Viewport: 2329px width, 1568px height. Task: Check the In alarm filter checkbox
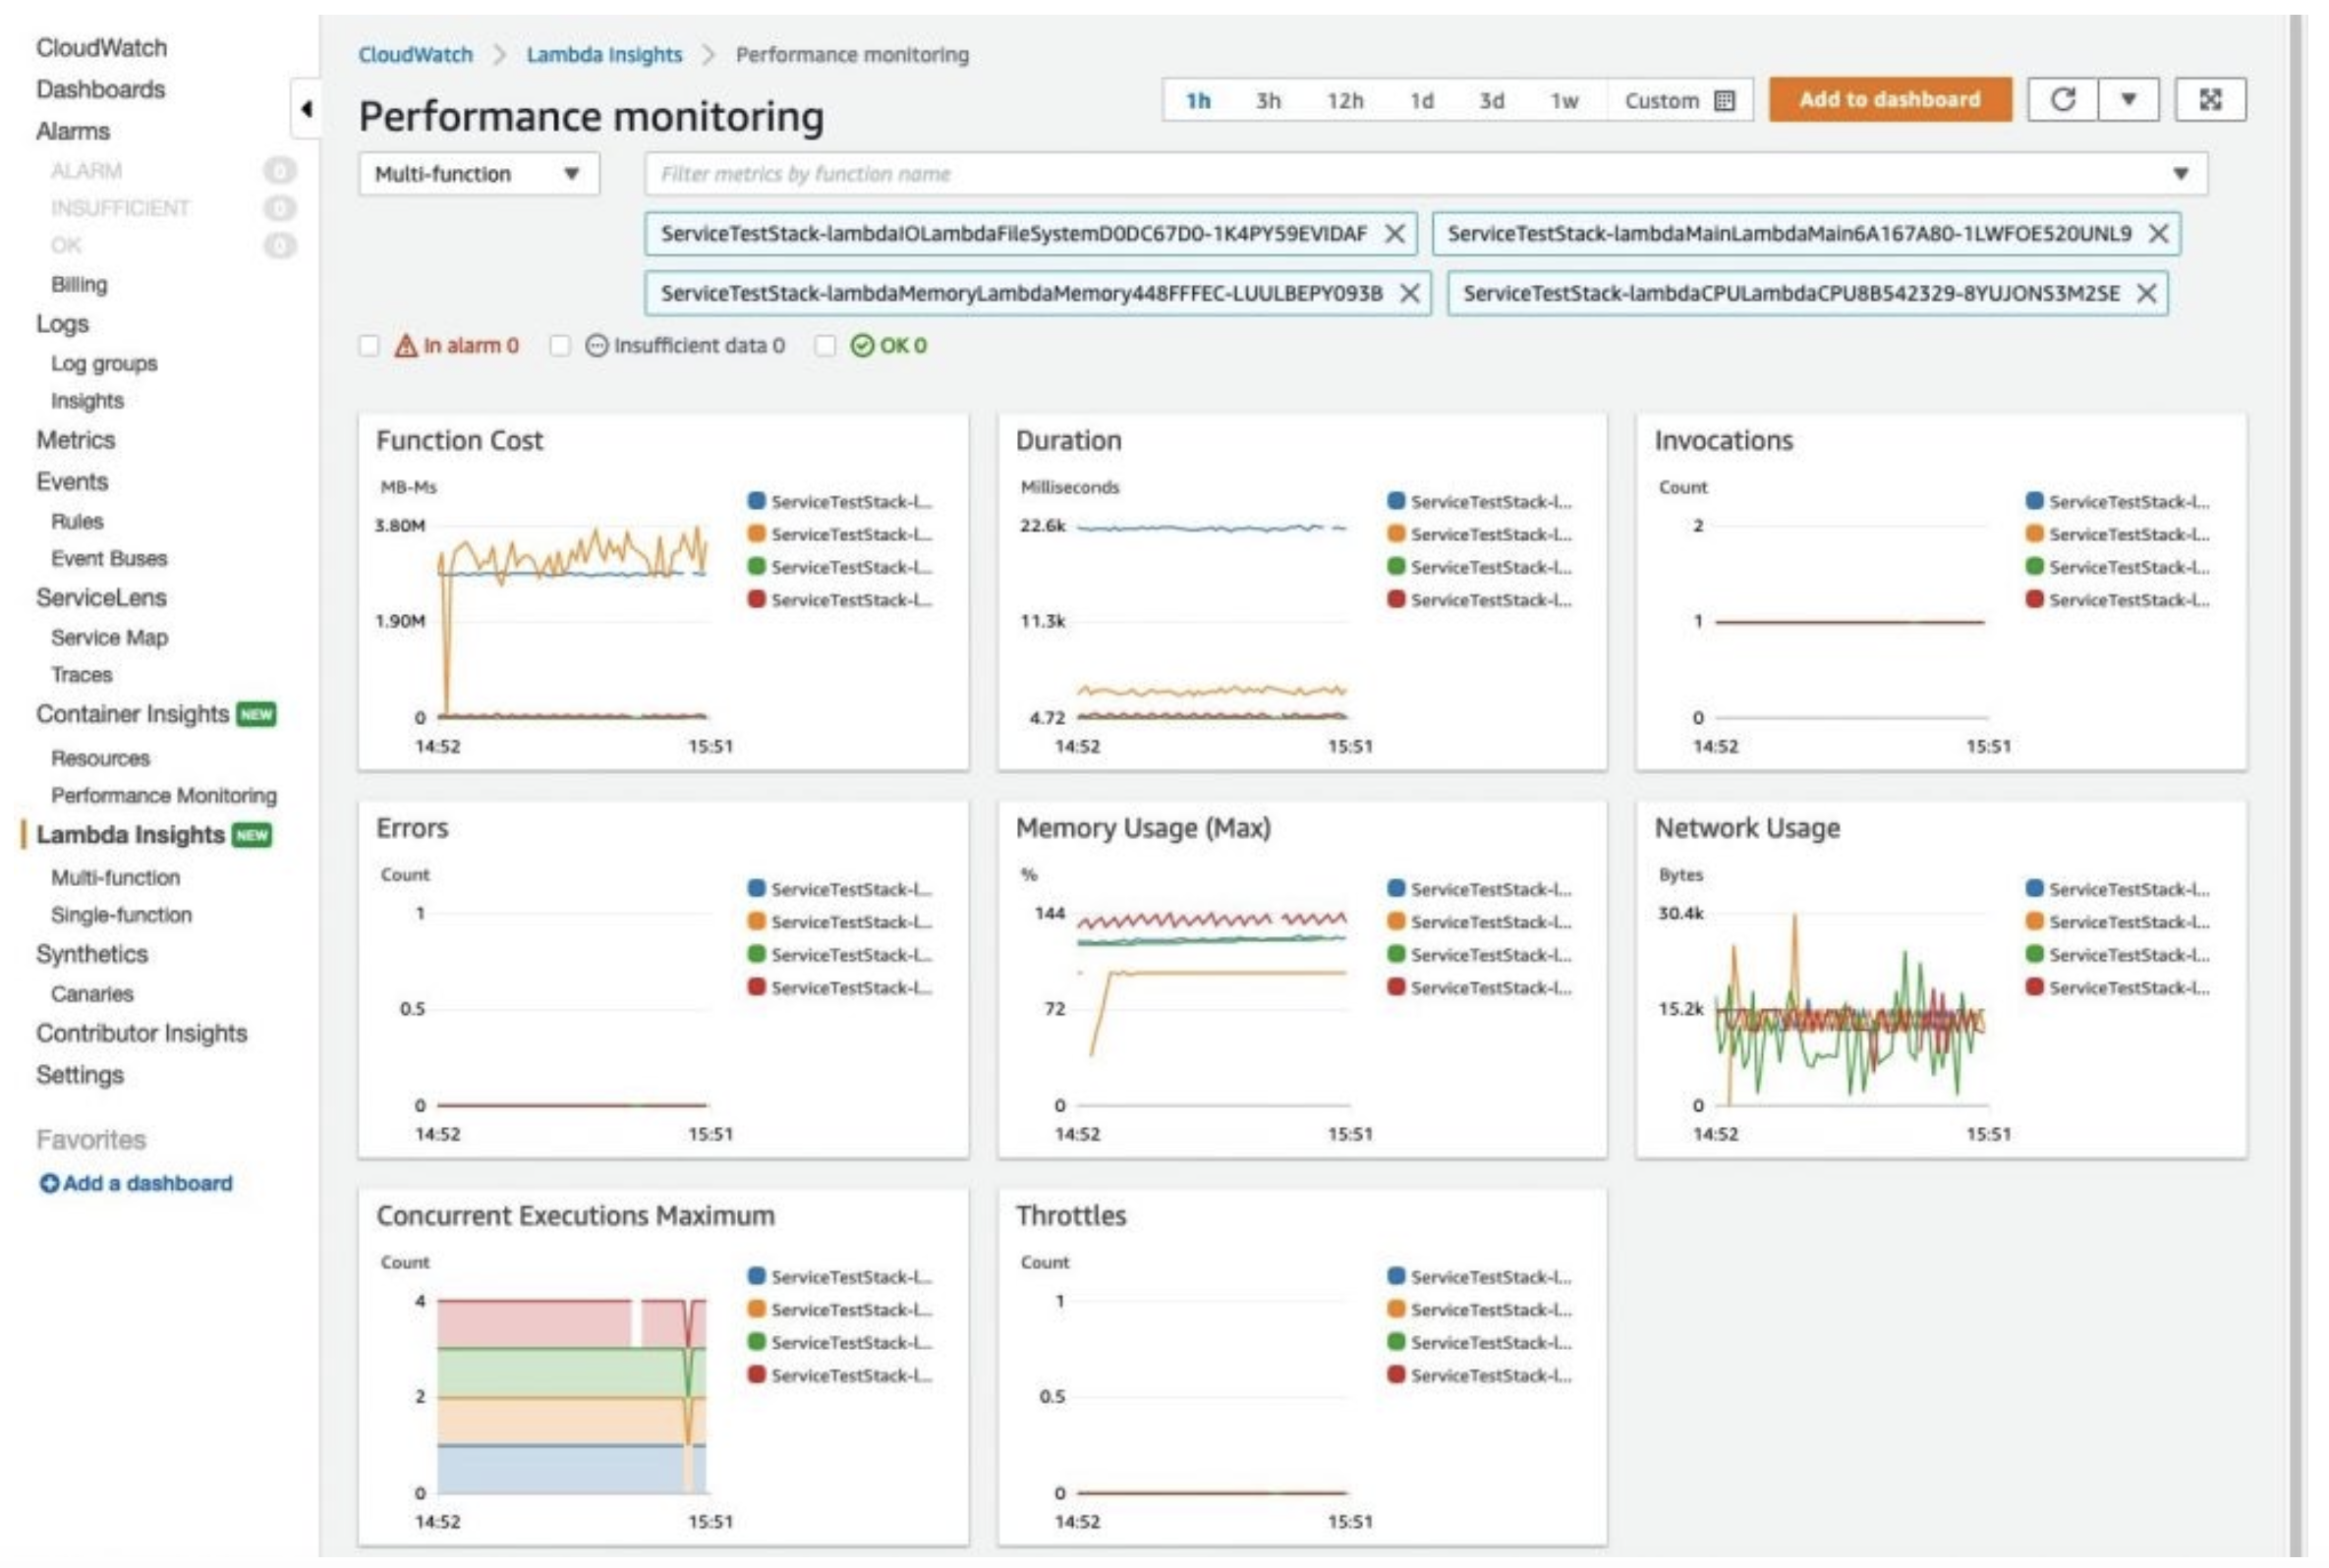tap(369, 346)
